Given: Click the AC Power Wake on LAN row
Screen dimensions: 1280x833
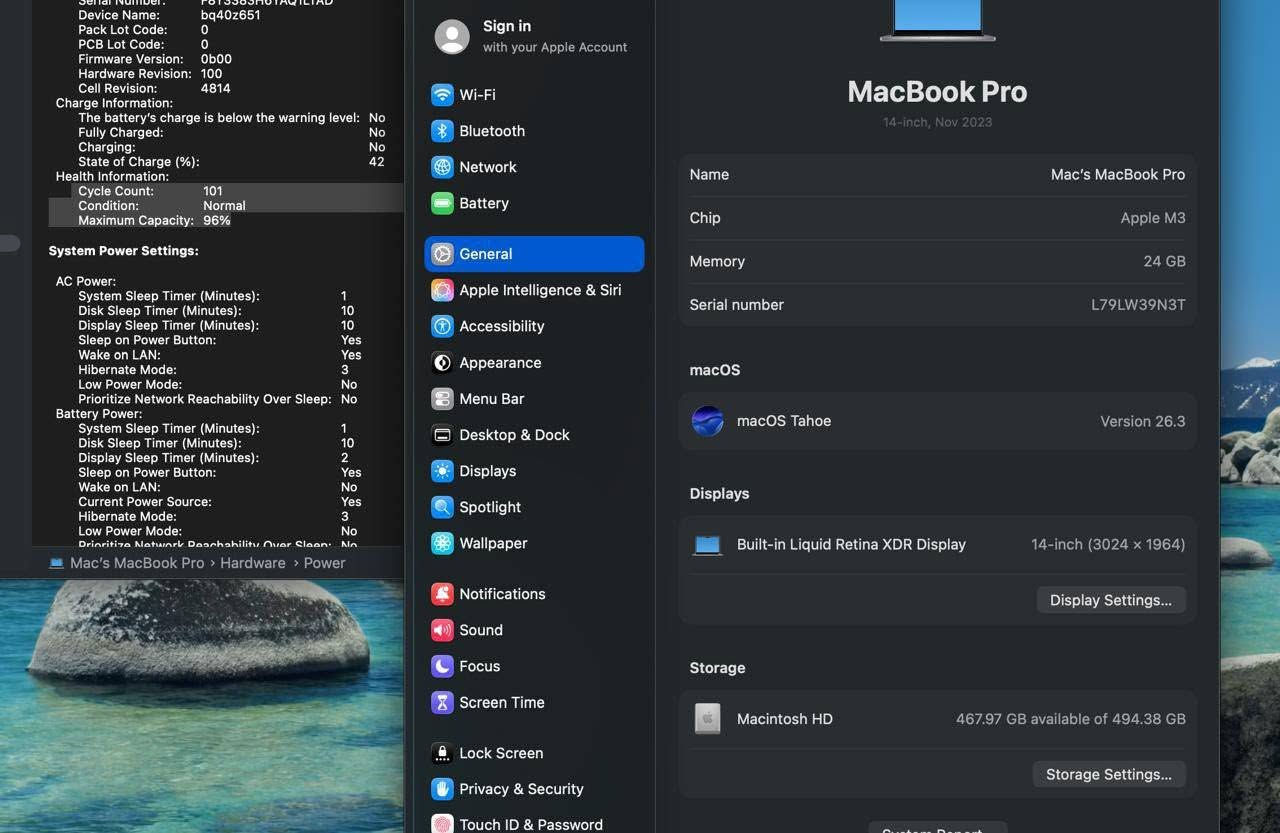Looking at the screenshot, I should (220, 355).
